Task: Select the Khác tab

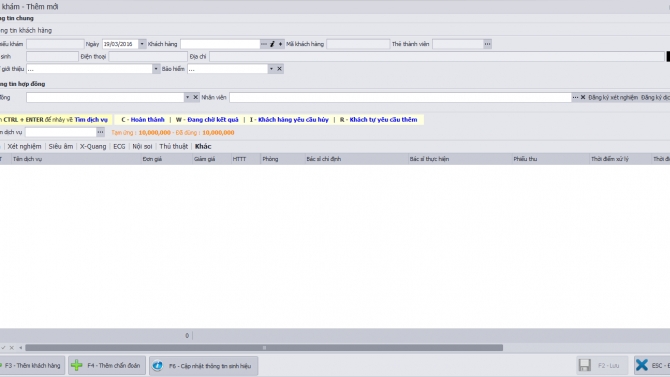Action: (x=203, y=146)
